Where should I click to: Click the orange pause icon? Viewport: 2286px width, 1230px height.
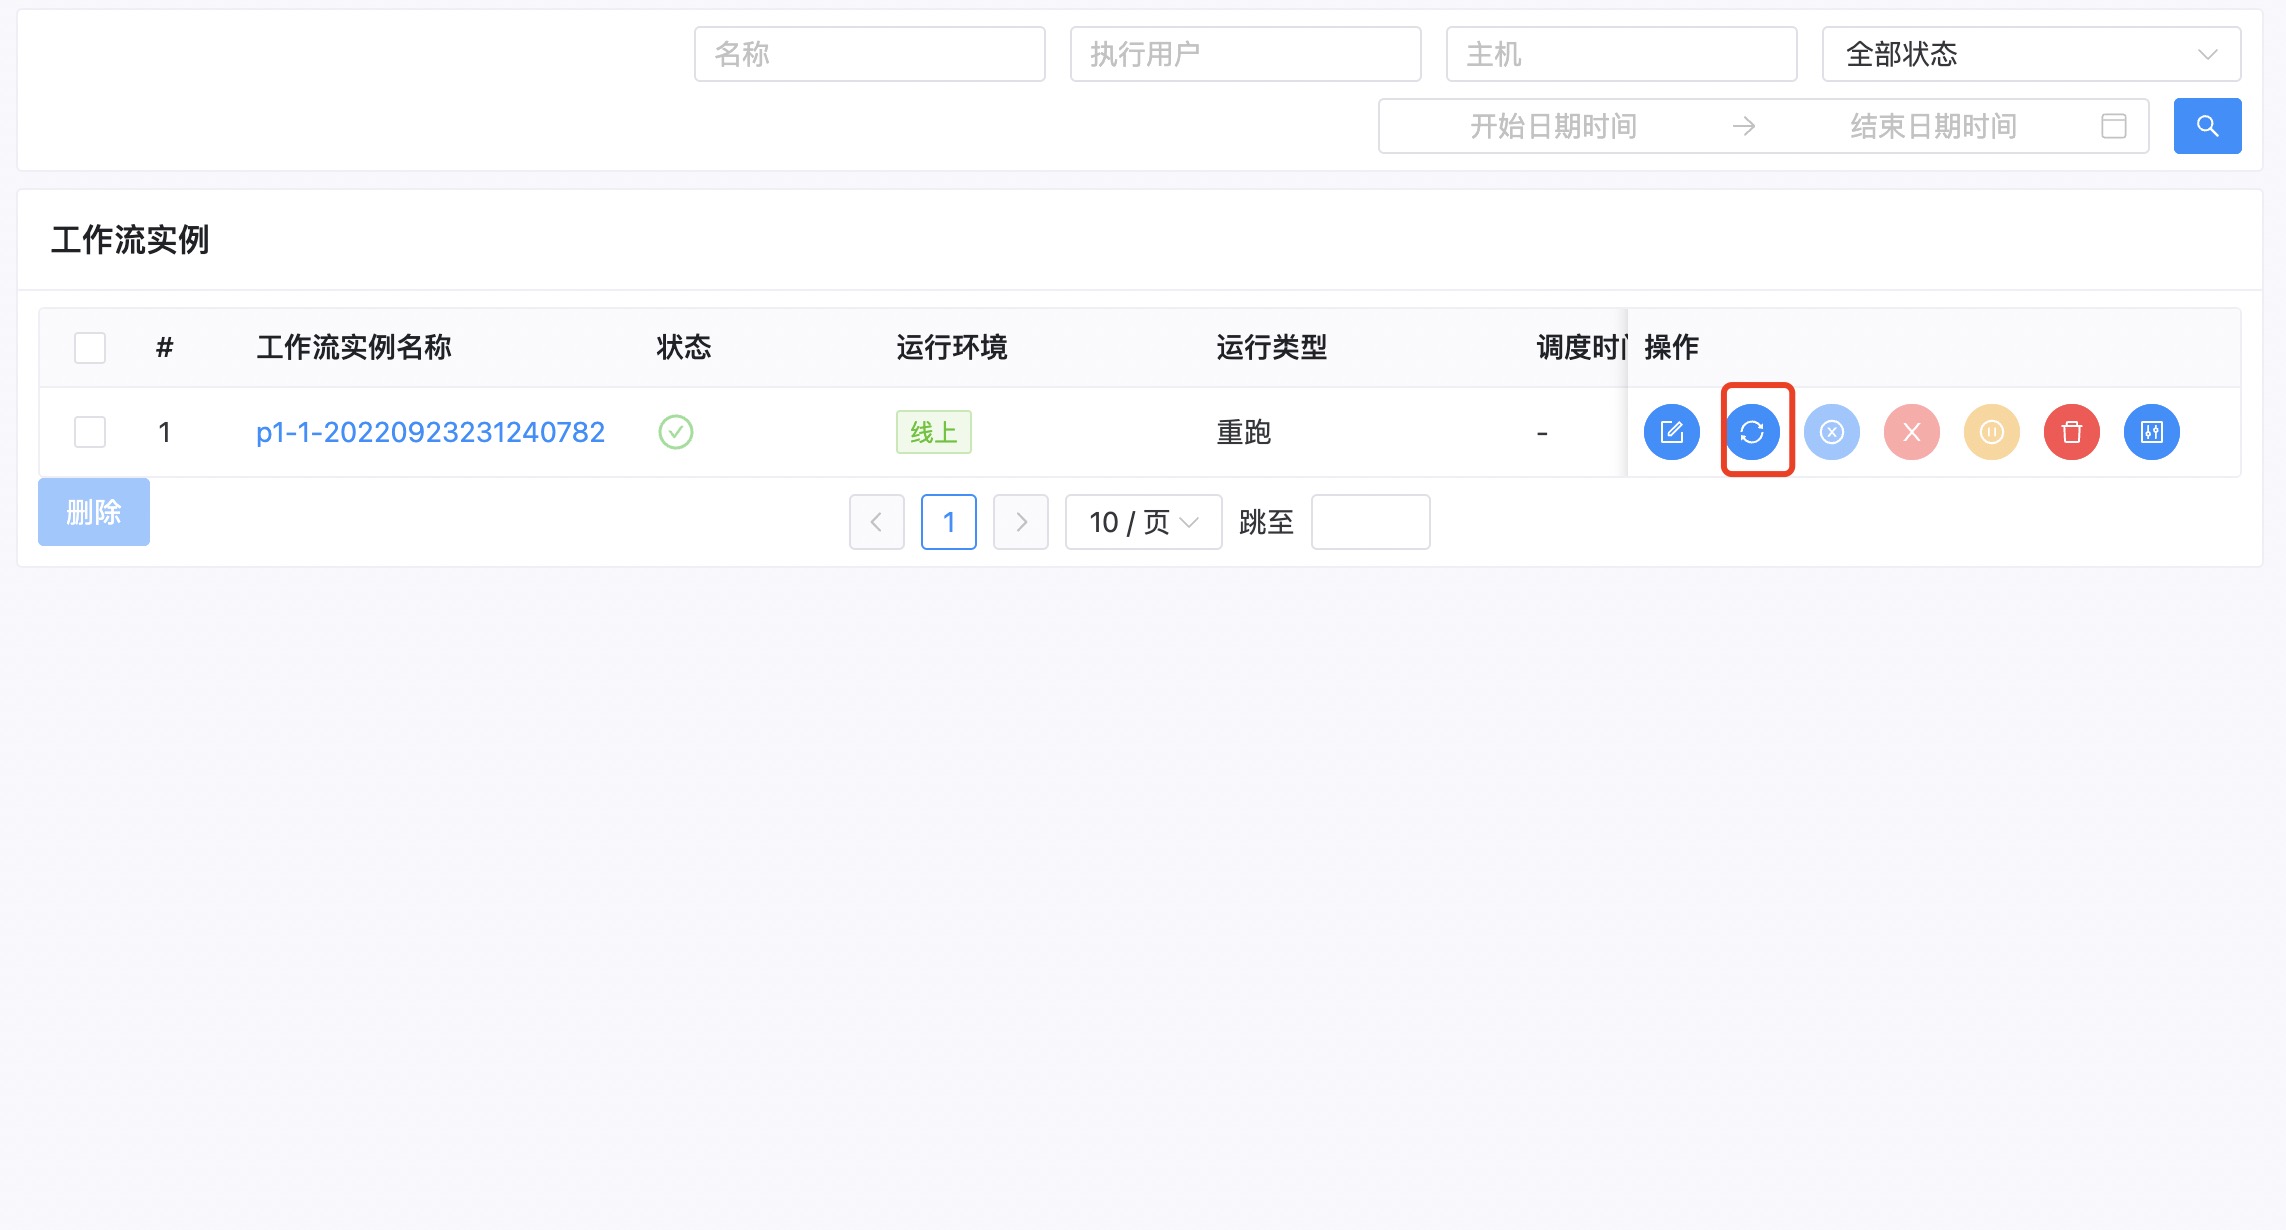[x=1991, y=432]
